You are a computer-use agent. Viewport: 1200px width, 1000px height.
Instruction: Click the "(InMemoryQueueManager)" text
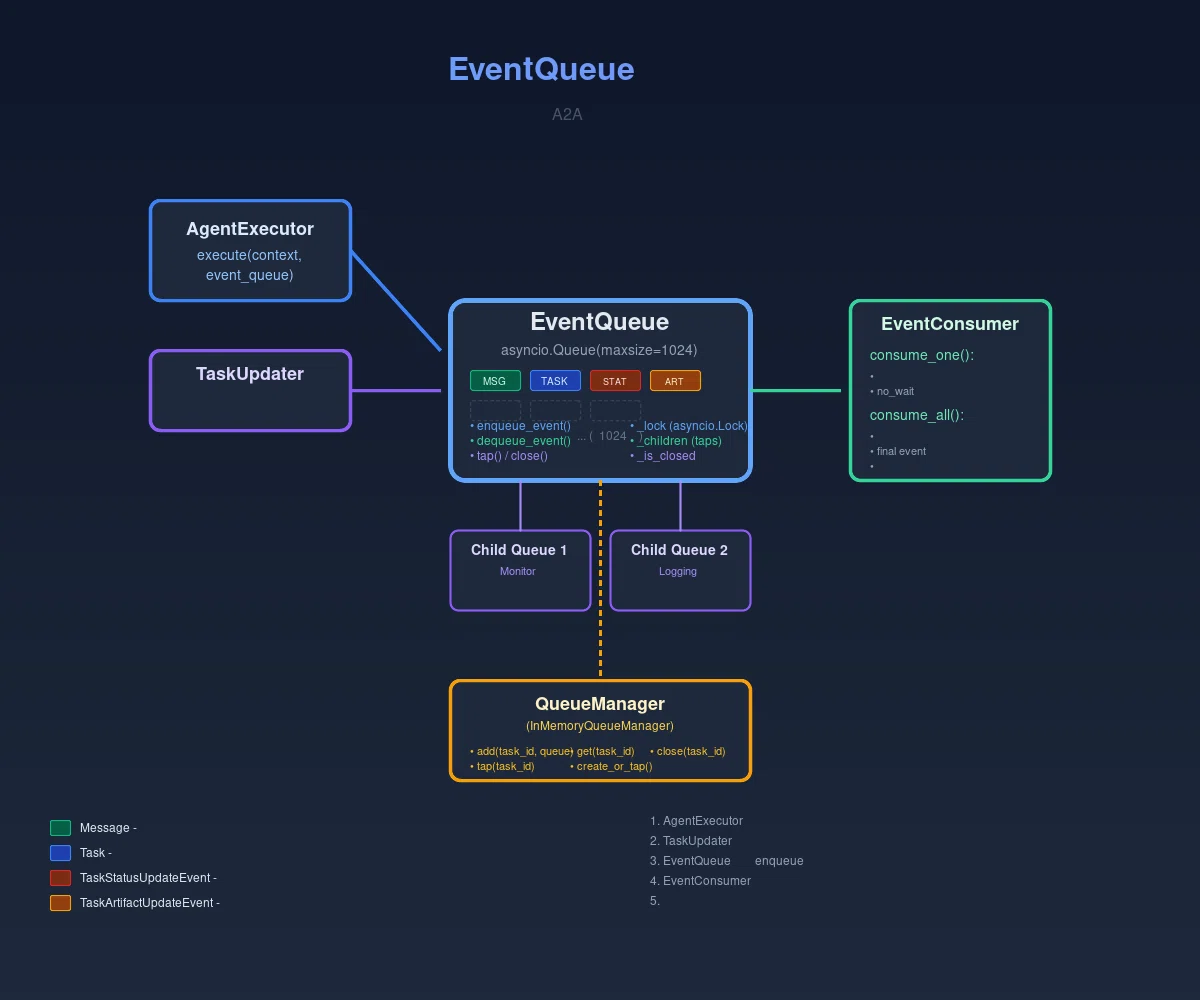[x=600, y=726]
